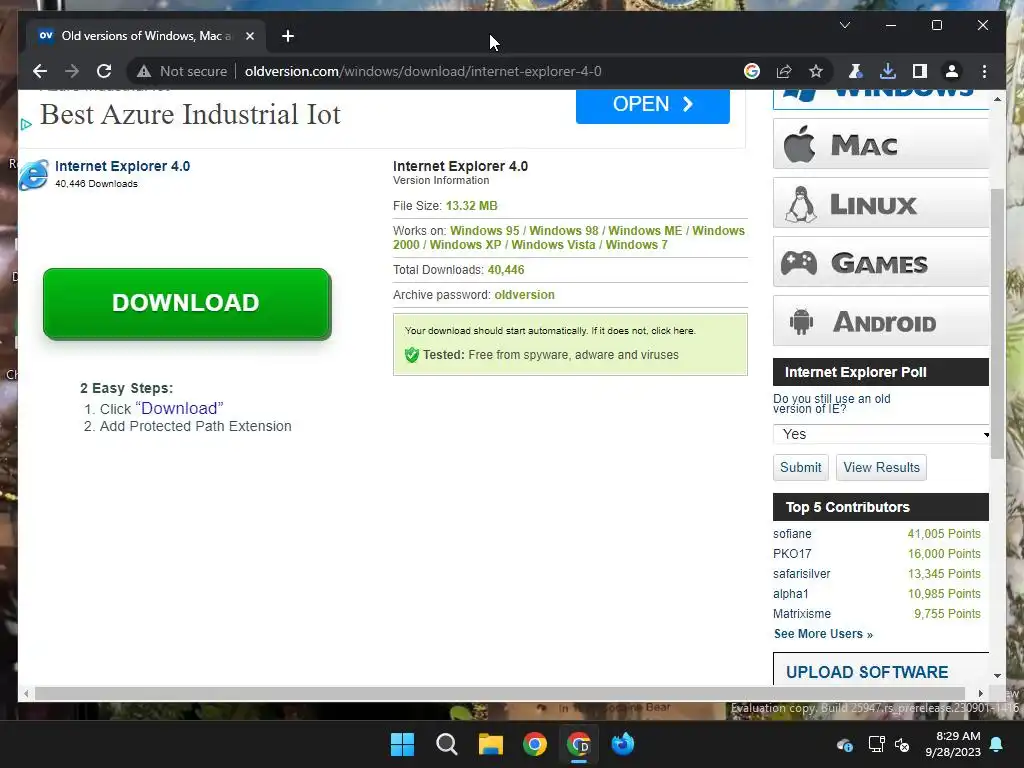Click 'click here' manual download message
Image resolution: width=1024 pixels, height=768 pixels.
click(x=673, y=330)
